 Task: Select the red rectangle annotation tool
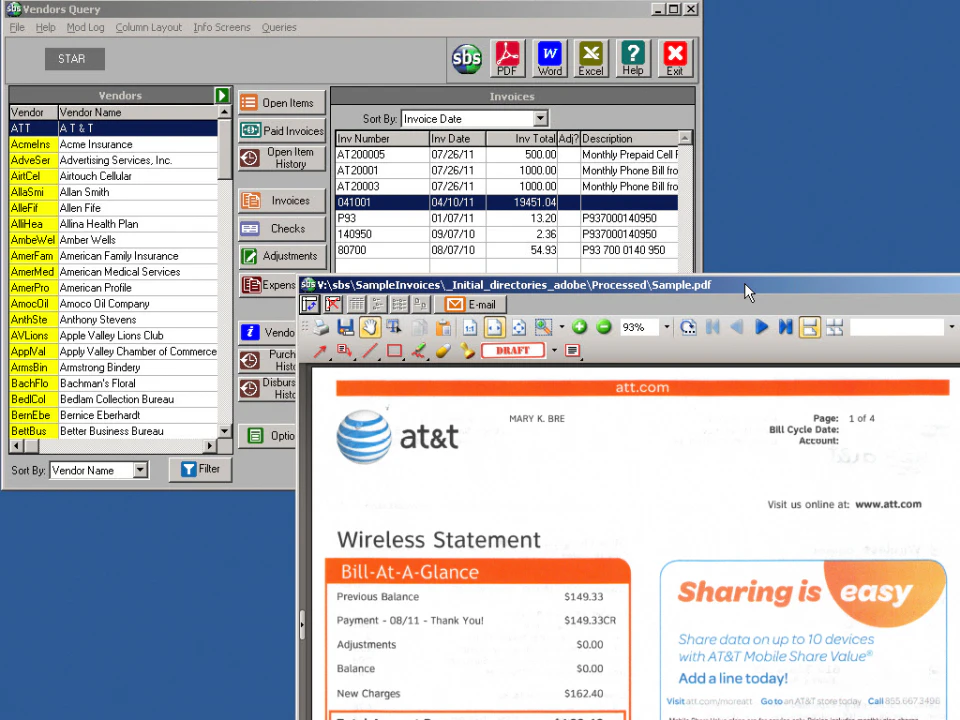394,351
